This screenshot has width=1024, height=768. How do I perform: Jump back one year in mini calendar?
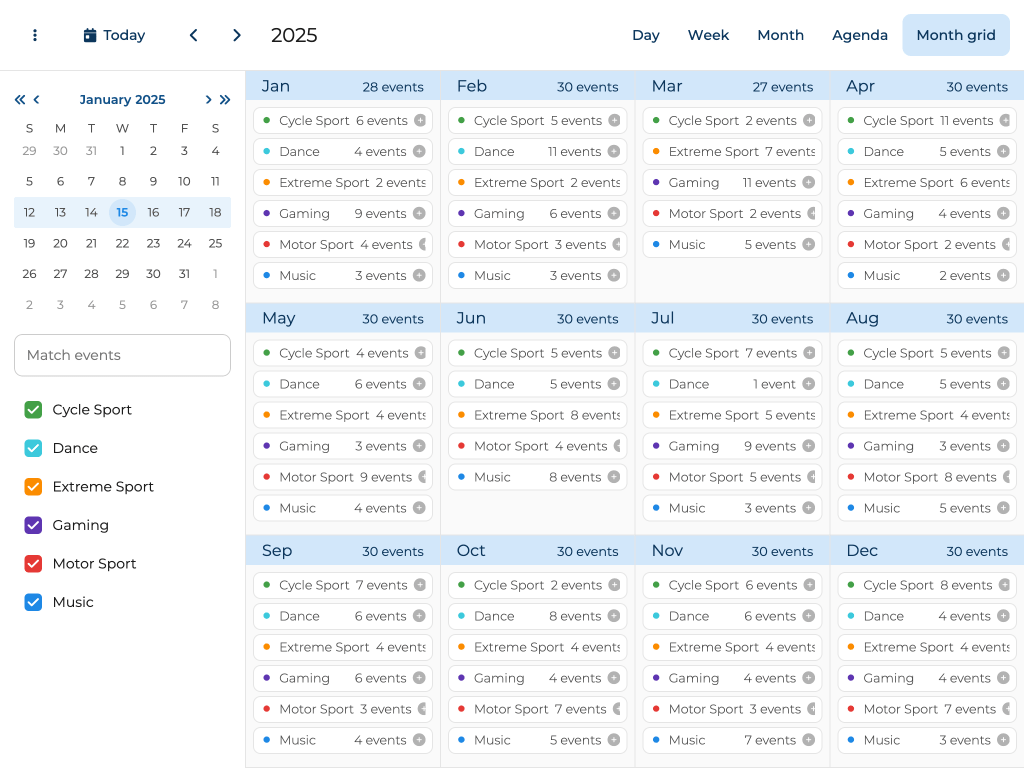point(20,100)
